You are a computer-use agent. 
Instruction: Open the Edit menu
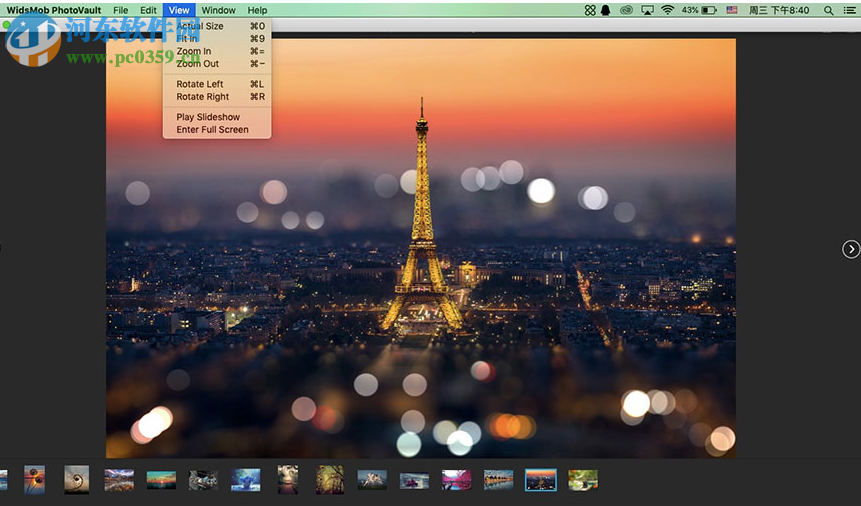point(148,10)
